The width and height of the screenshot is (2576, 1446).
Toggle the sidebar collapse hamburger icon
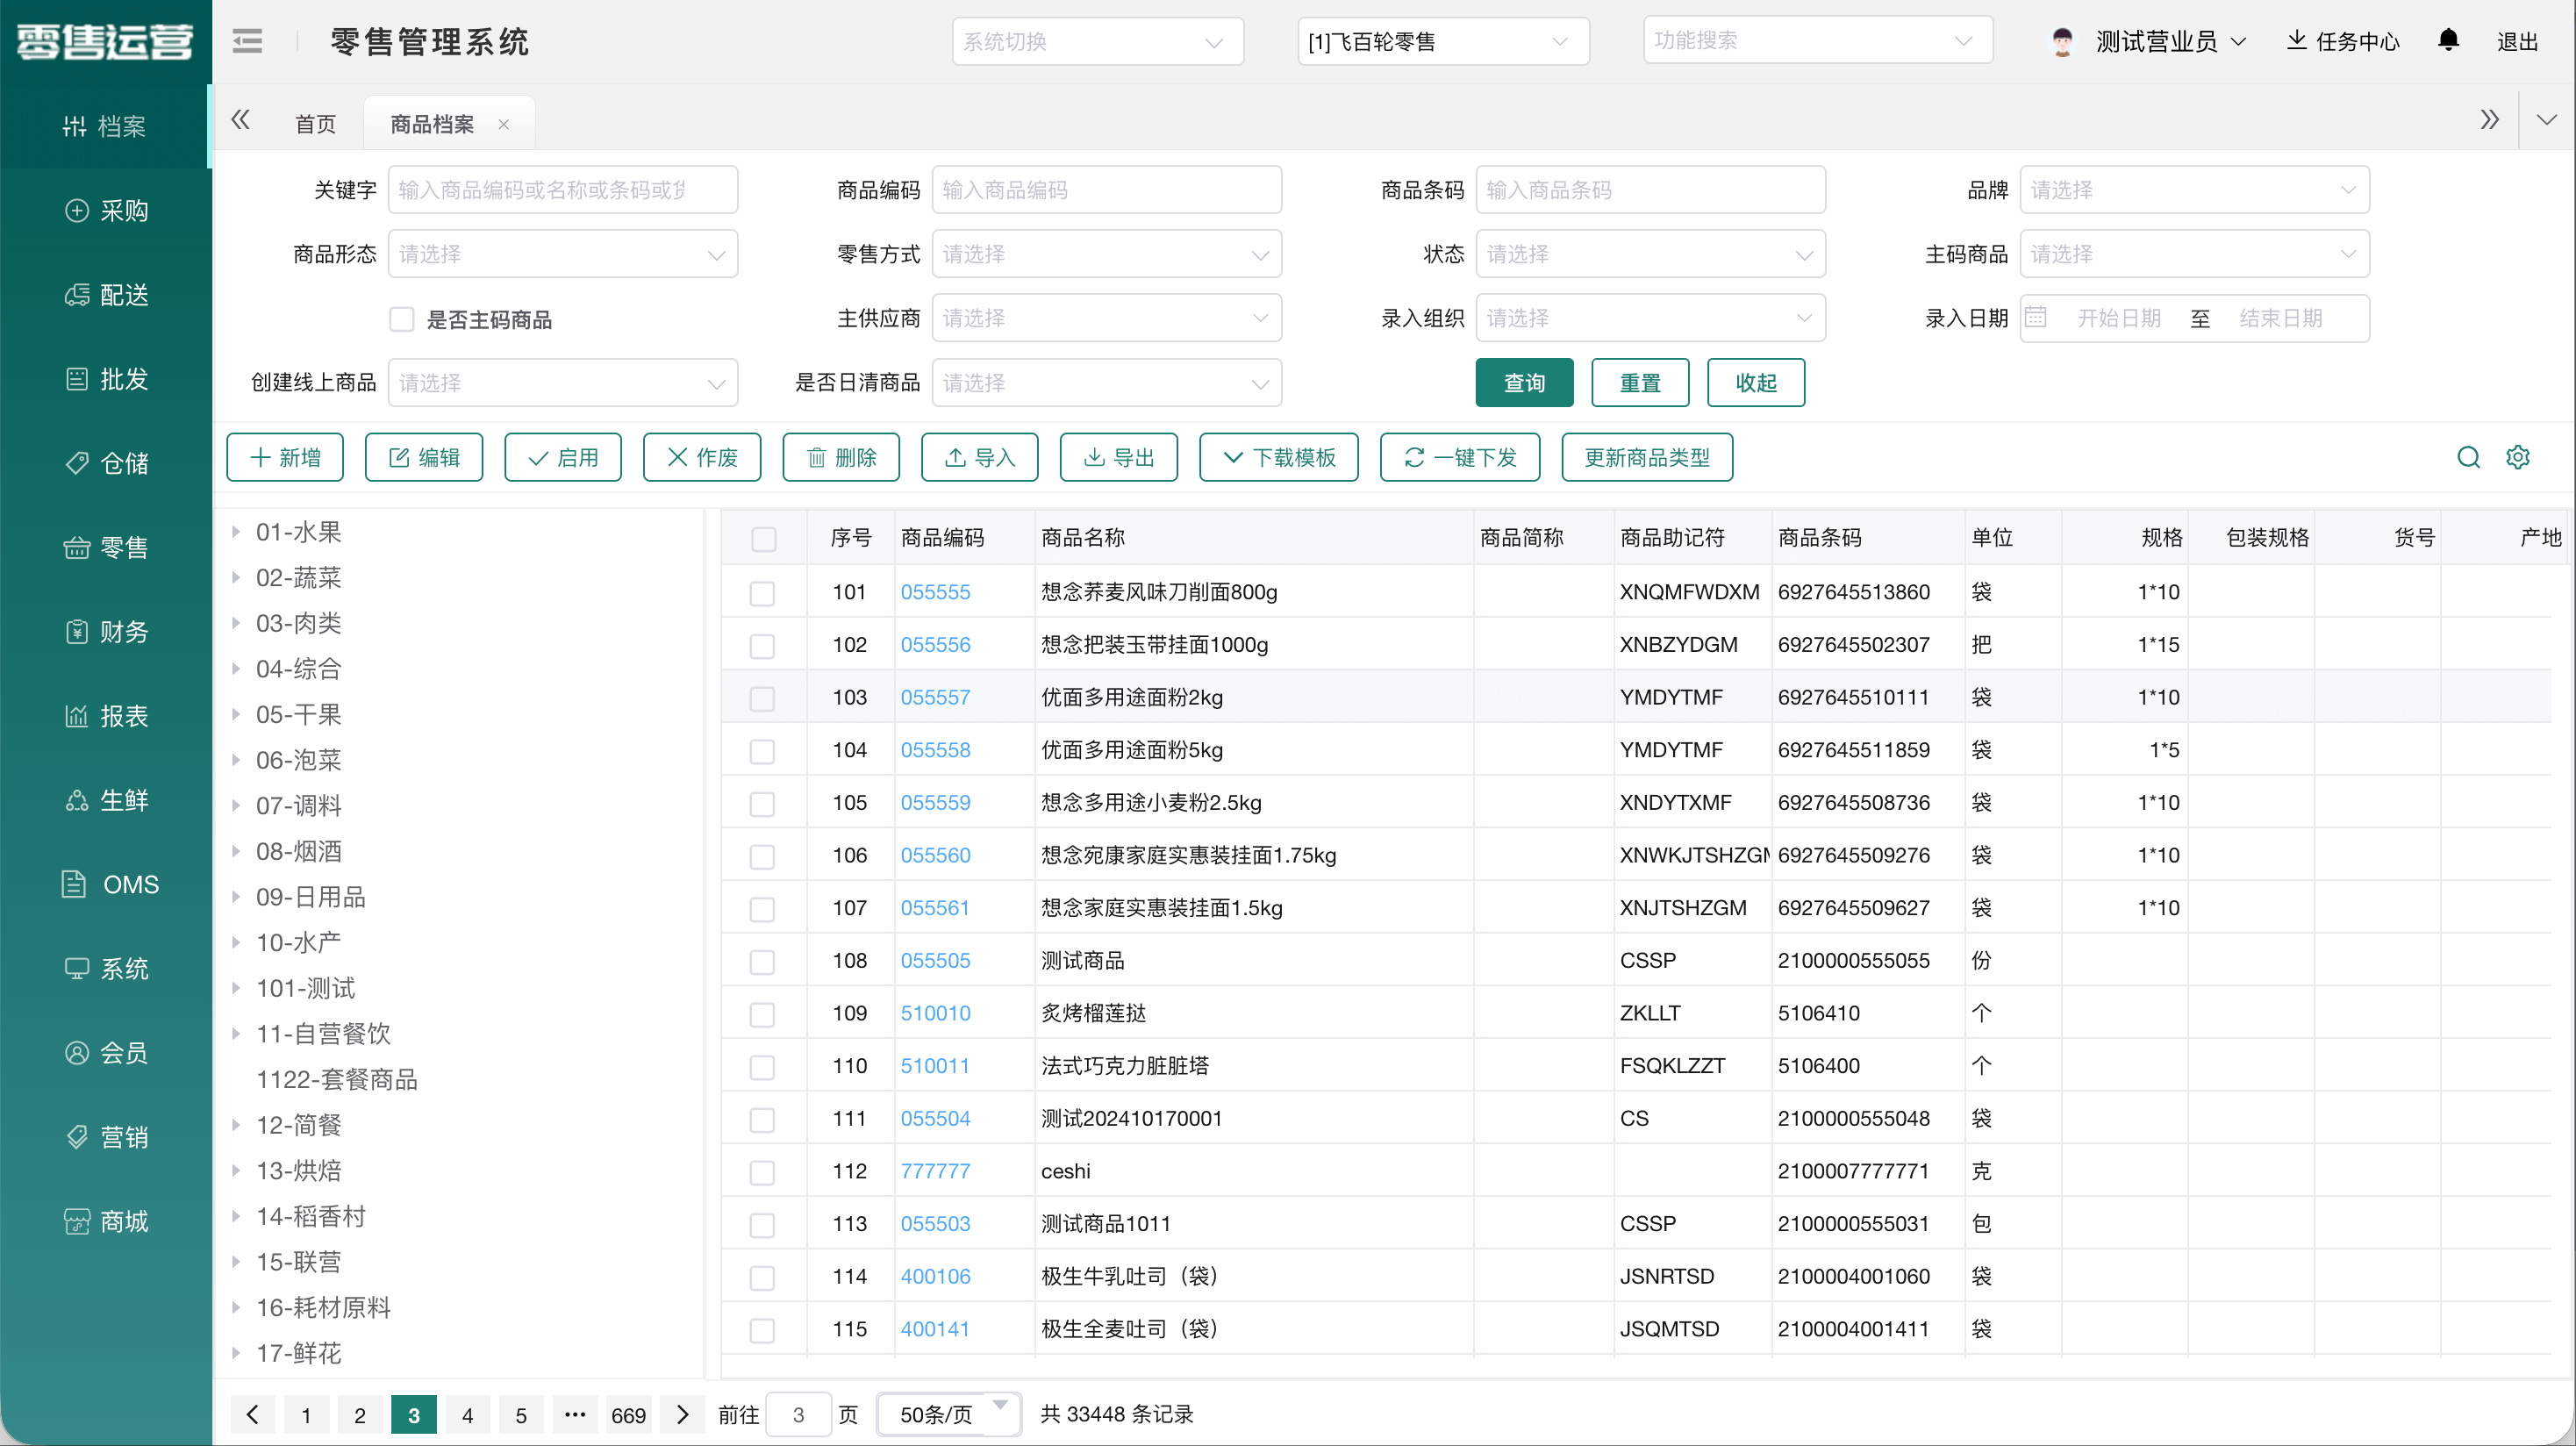click(x=247, y=41)
